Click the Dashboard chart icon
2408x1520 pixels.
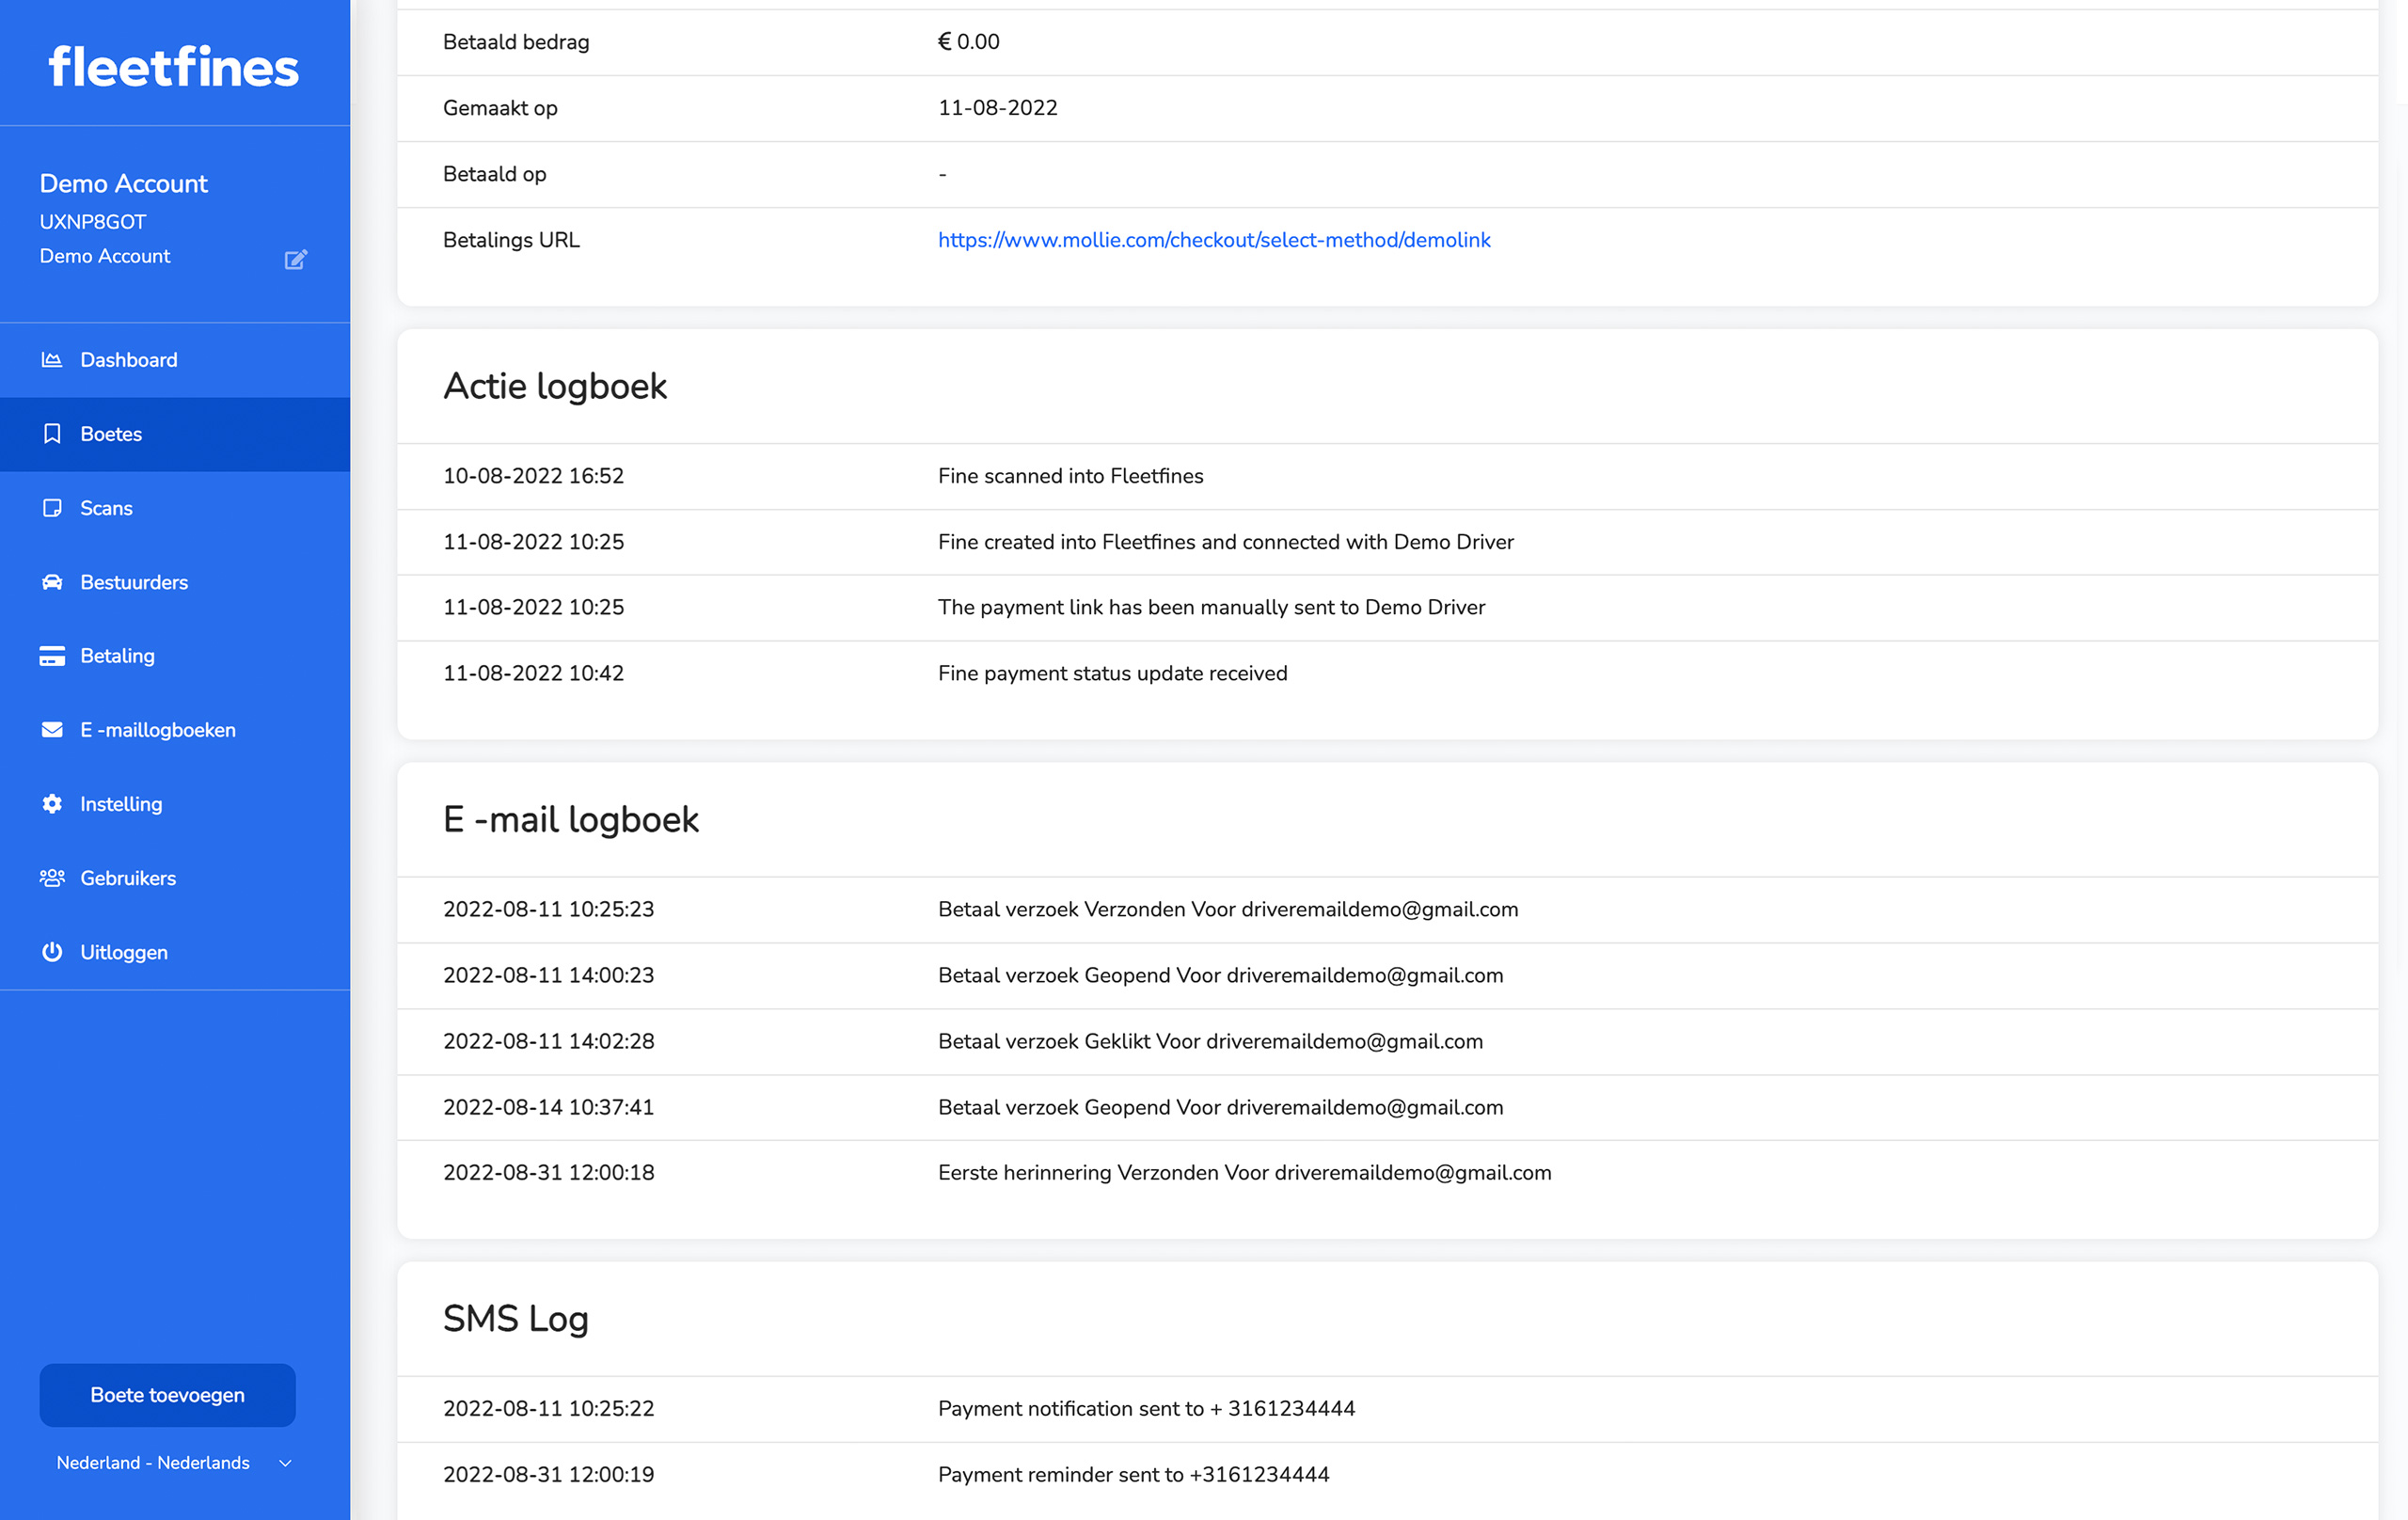coord(52,359)
